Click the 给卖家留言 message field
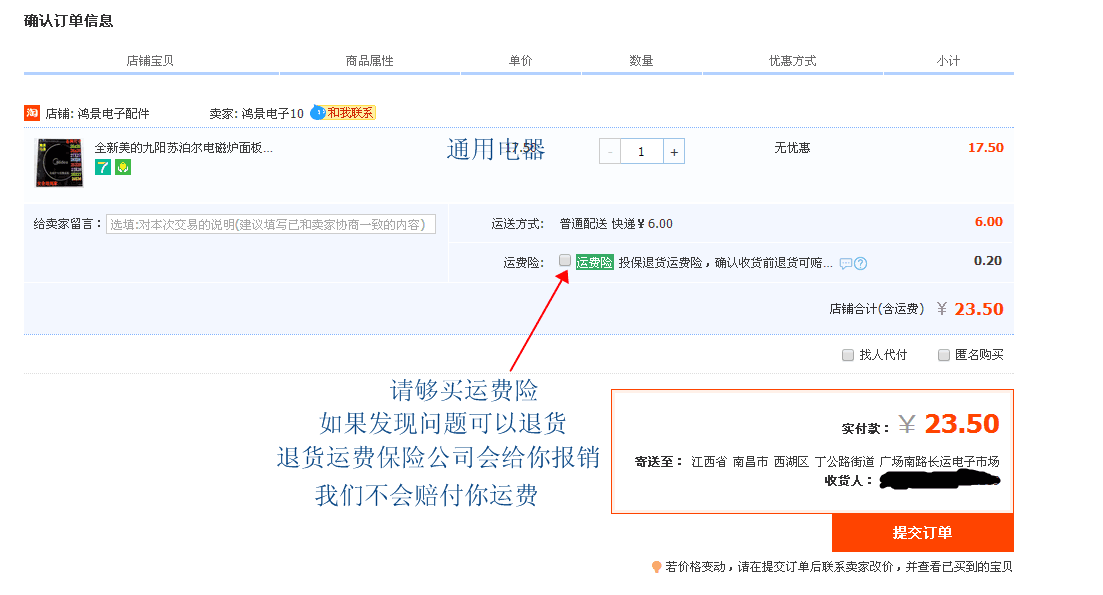 (x=271, y=224)
